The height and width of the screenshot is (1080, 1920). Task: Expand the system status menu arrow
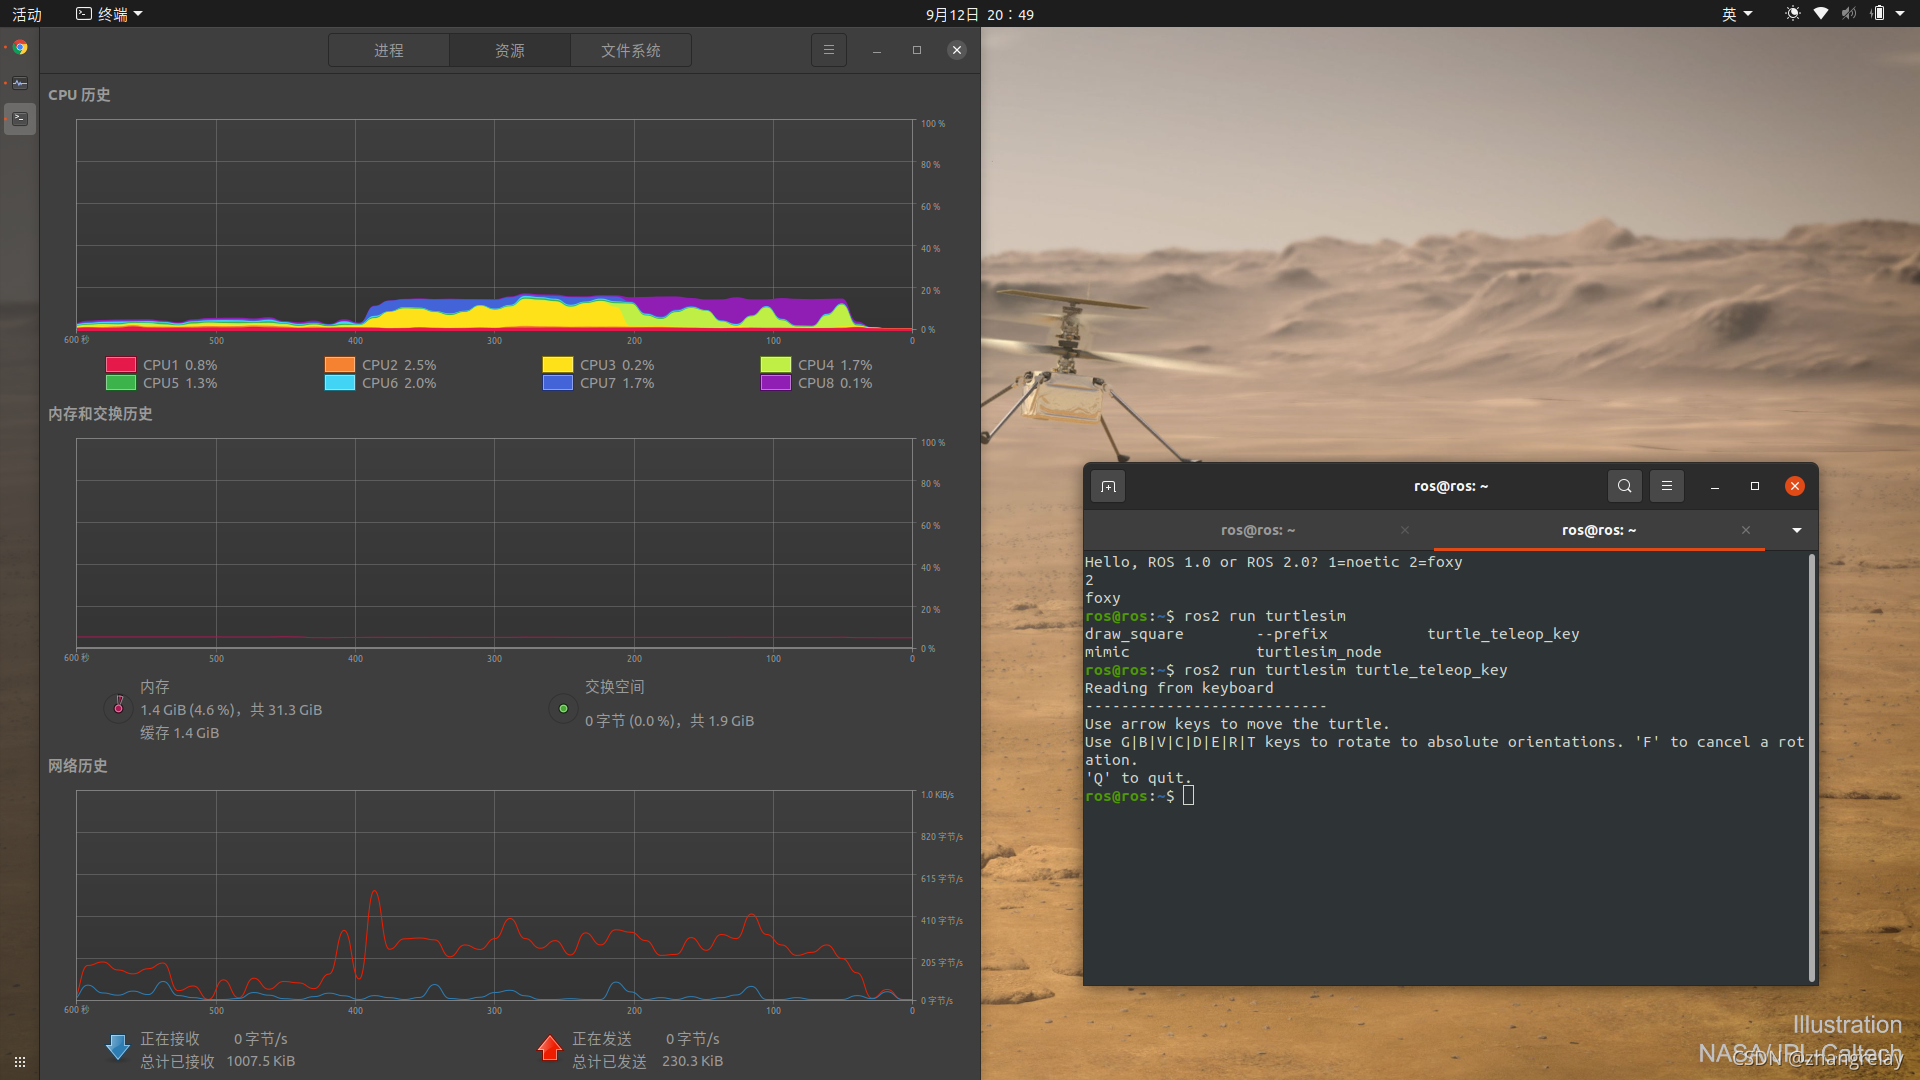(x=1900, y=14)
